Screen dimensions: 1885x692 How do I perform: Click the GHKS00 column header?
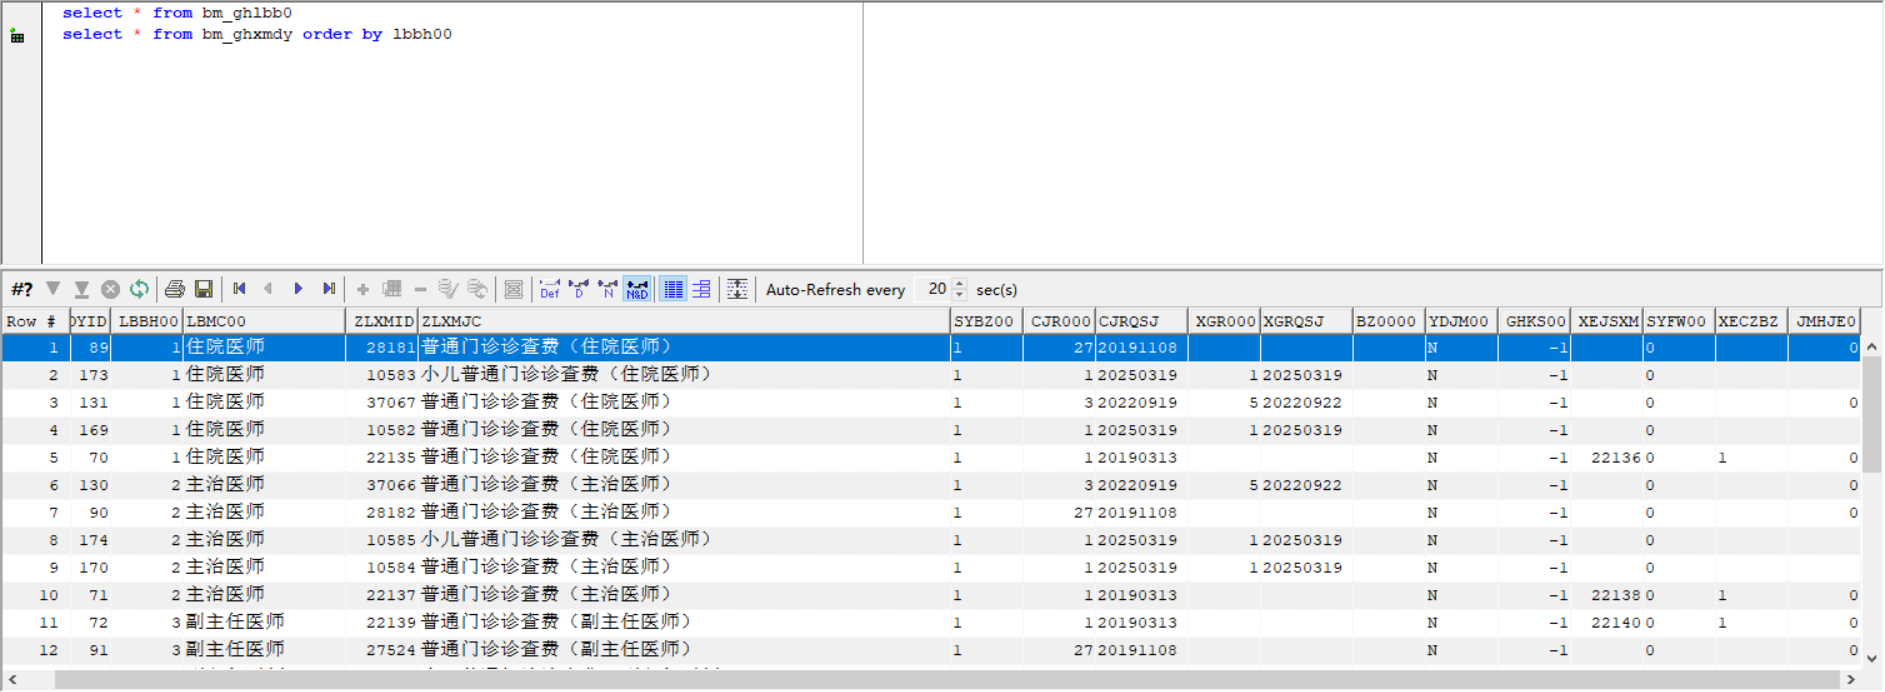(1534, 321)
